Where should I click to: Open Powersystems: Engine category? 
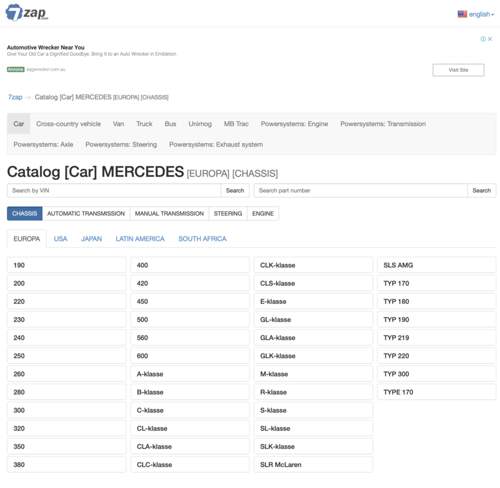click(294, 124)
